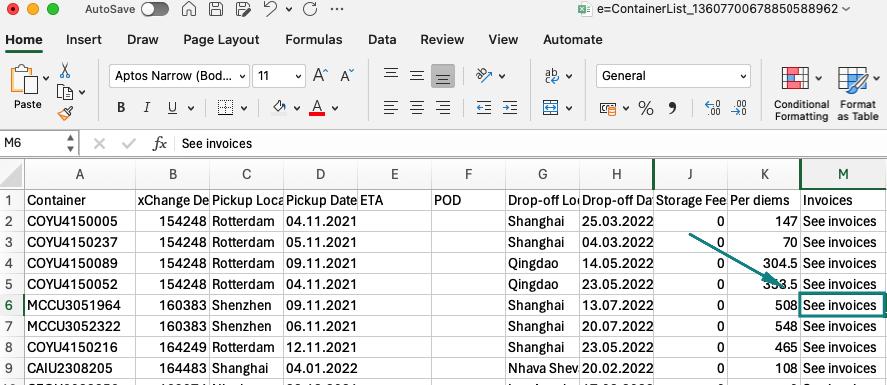Click the Percent Style icon
Screen dimensions: 887x385
click(x=645, y=108)
